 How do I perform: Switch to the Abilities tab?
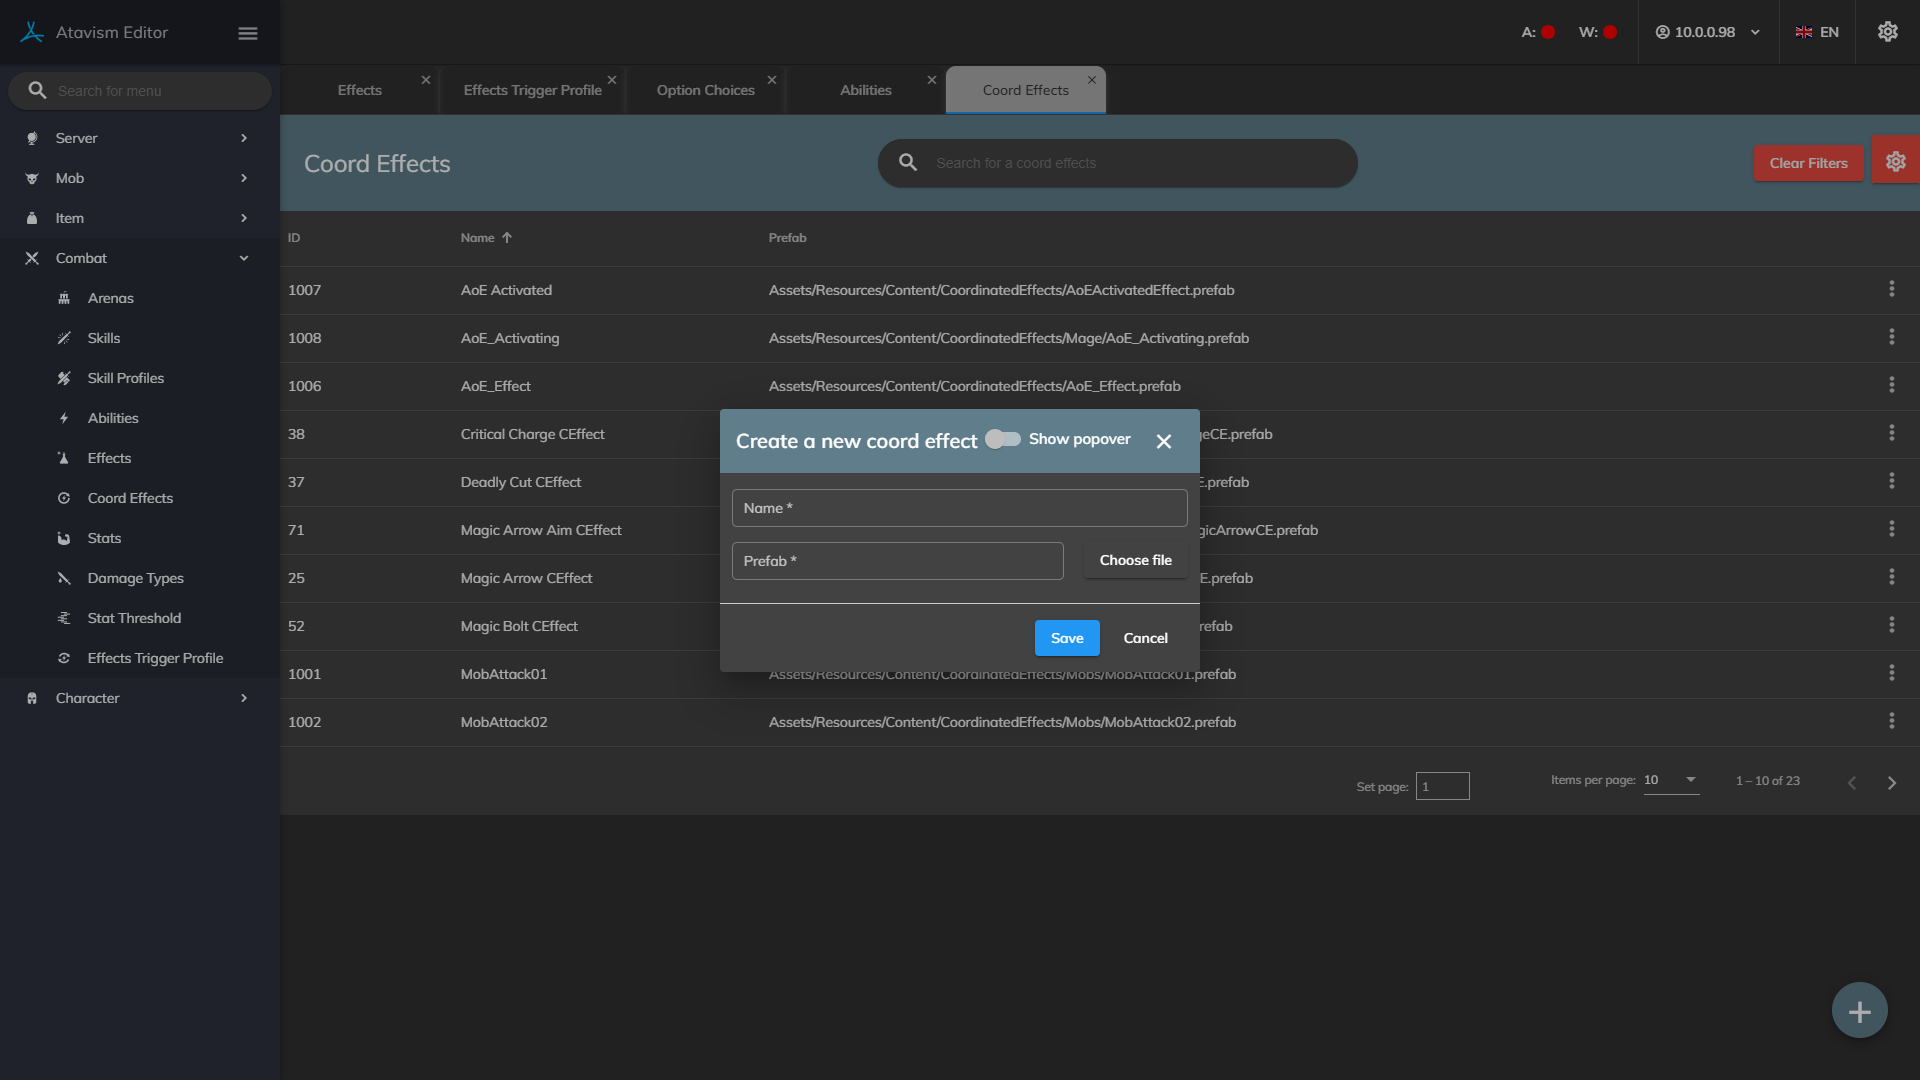pyautogui.click(x=865, y=90)
